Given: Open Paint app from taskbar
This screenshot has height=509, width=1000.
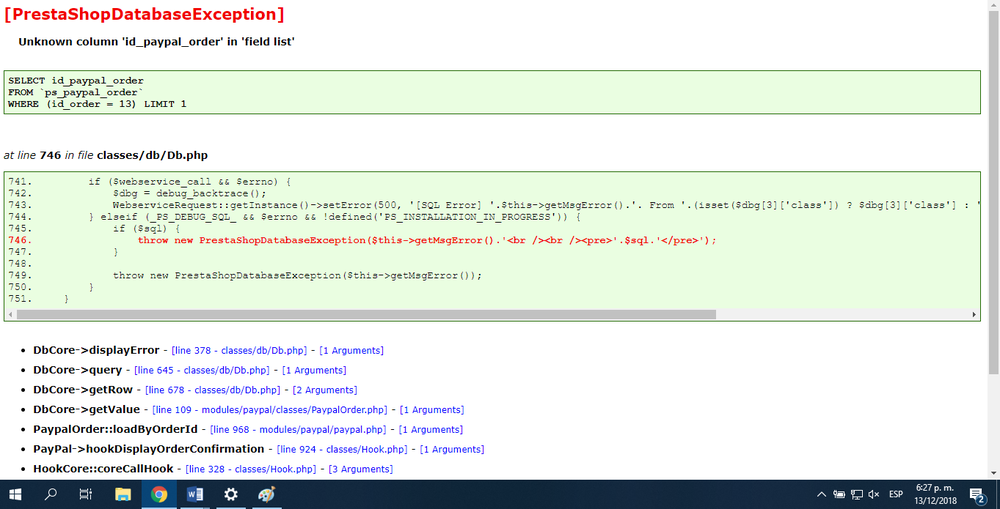Looking at the screenshot, I should click(267, 494).
